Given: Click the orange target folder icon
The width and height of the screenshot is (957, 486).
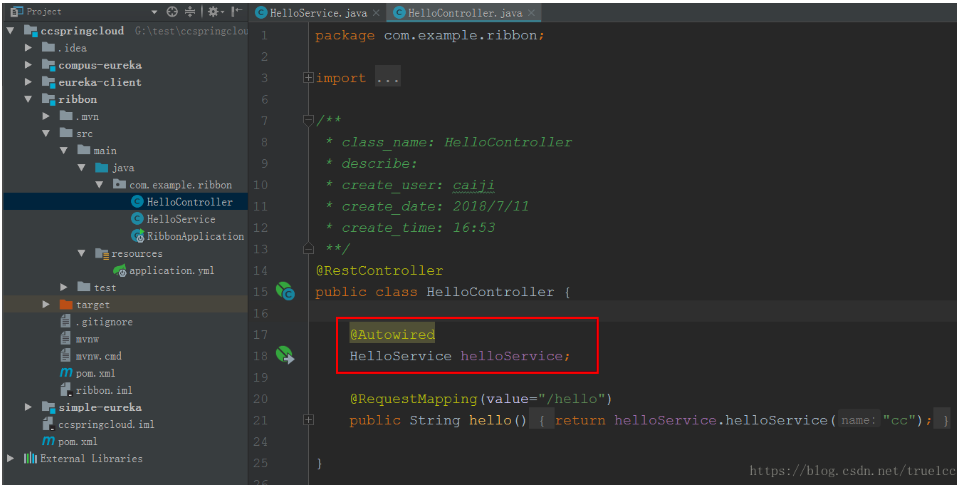Looking at the screenshot, I should (66, 304).
